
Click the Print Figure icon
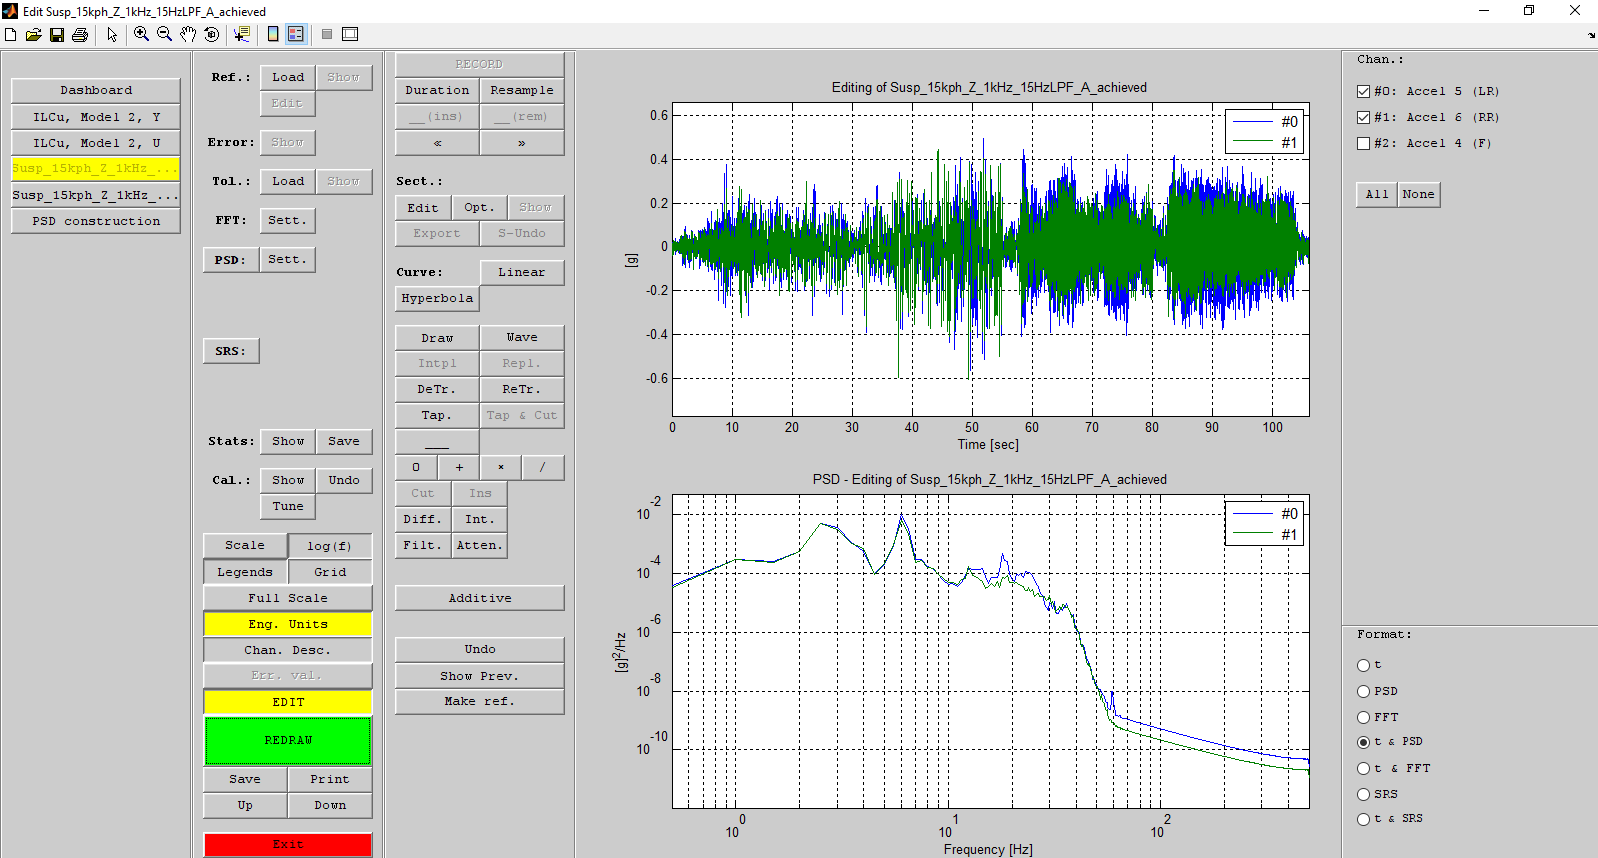[x=80, y=35]
